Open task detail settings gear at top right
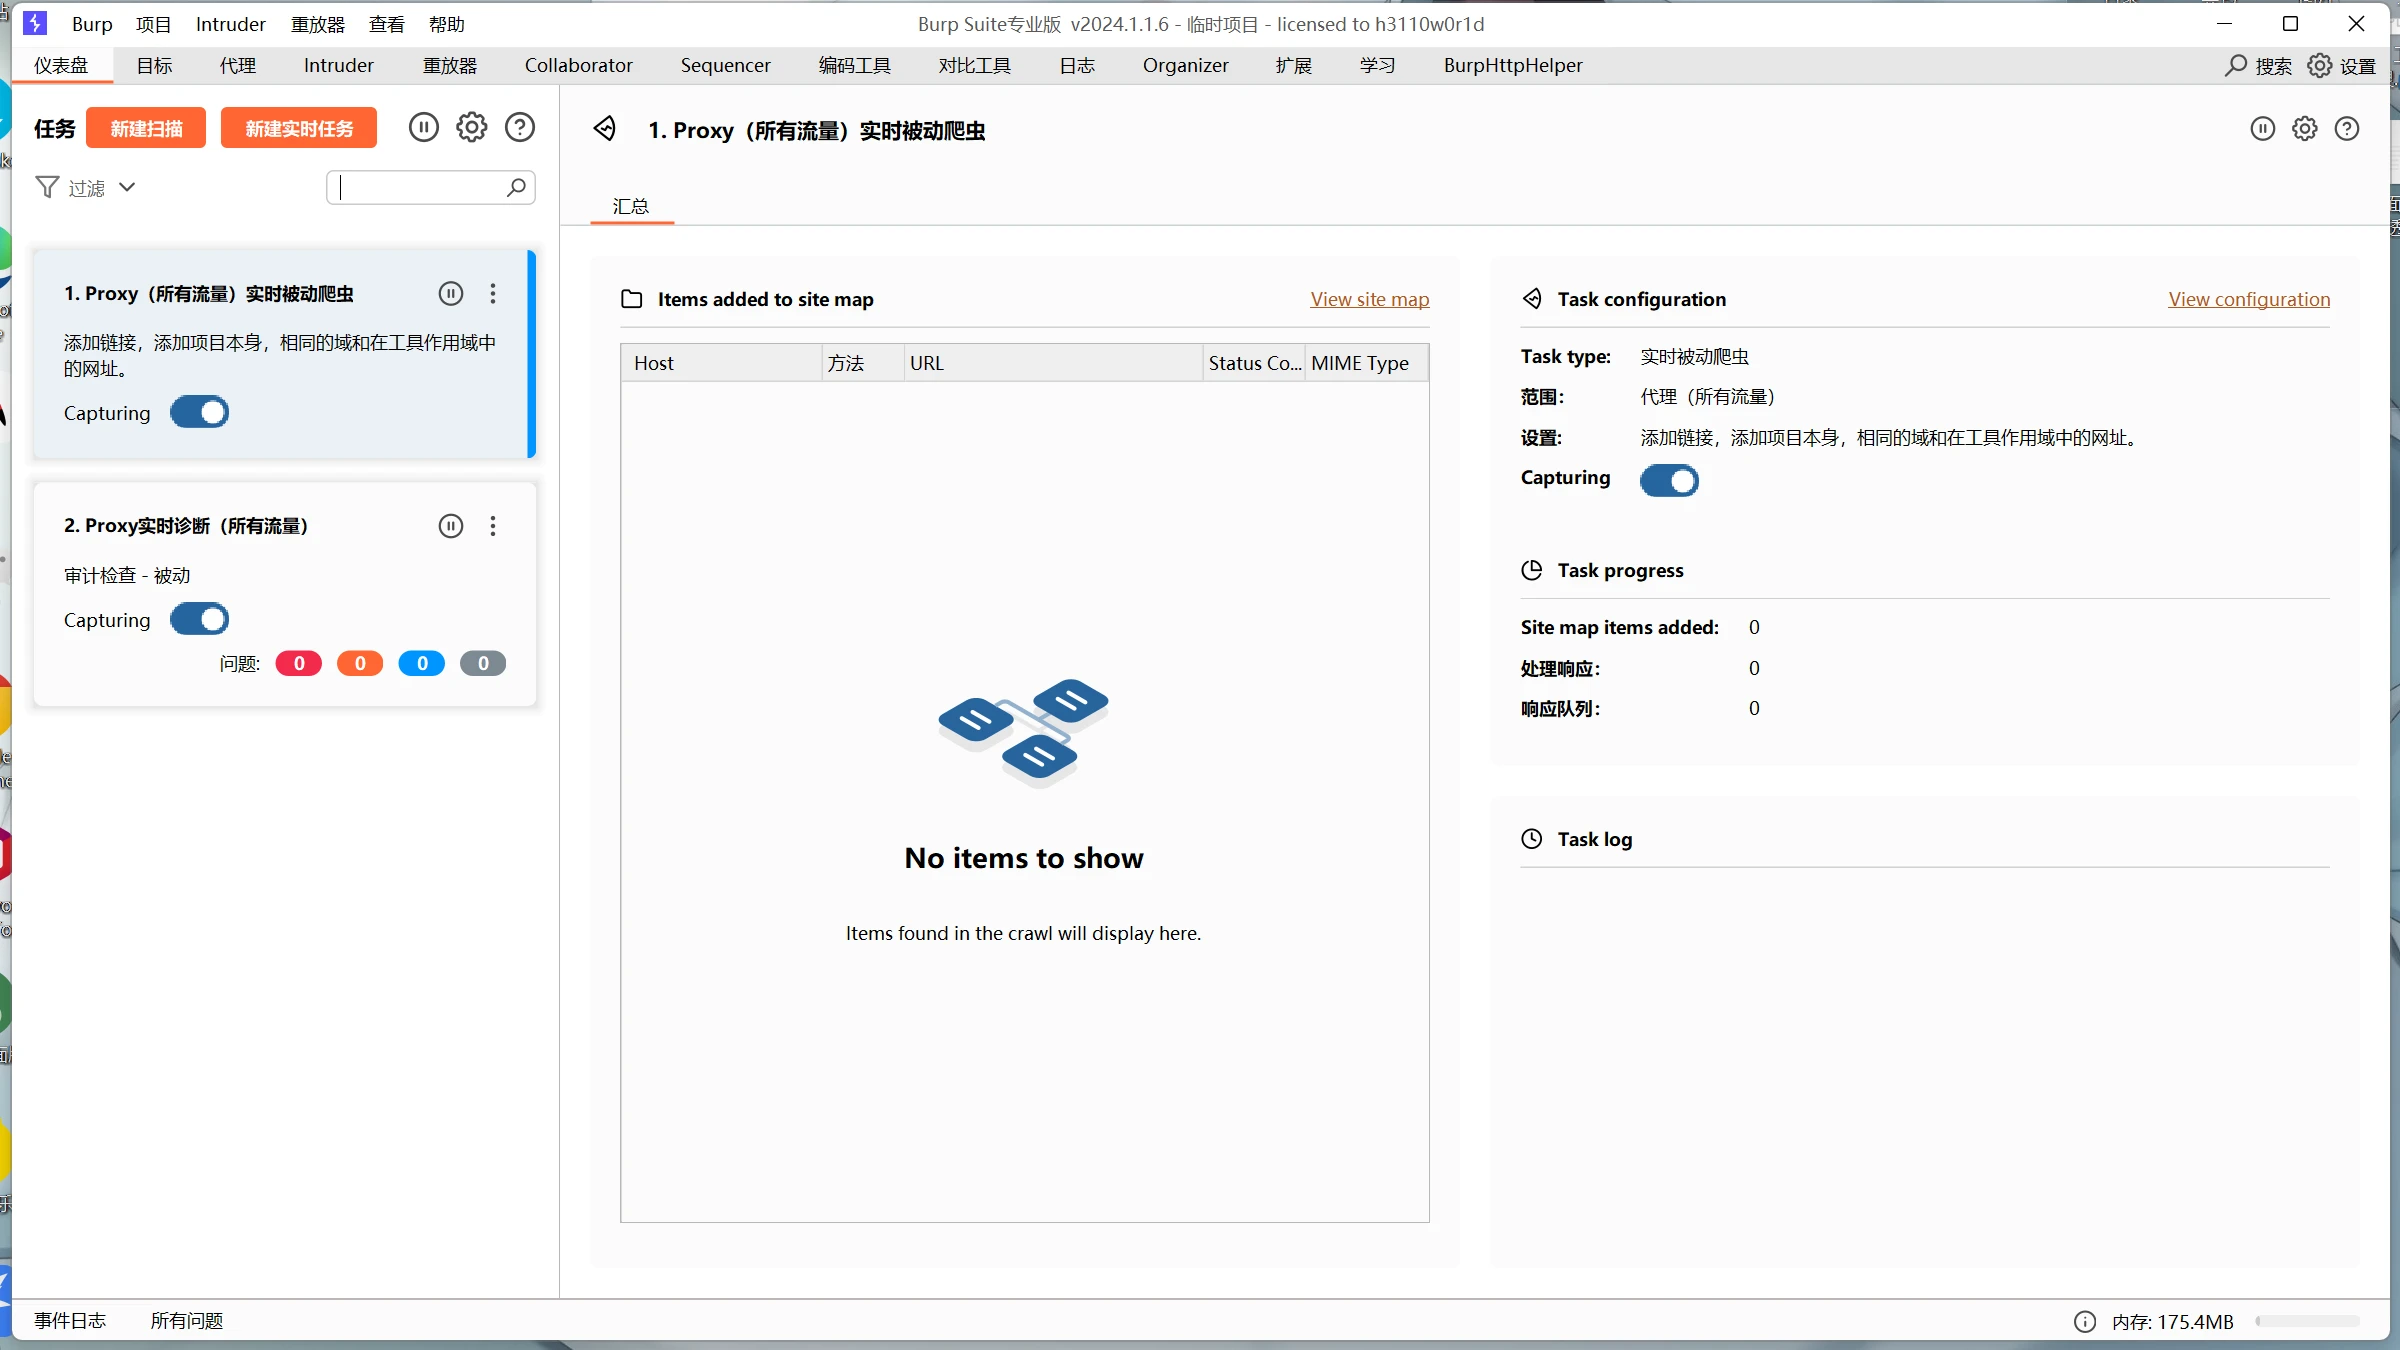 click(2305, 129)
